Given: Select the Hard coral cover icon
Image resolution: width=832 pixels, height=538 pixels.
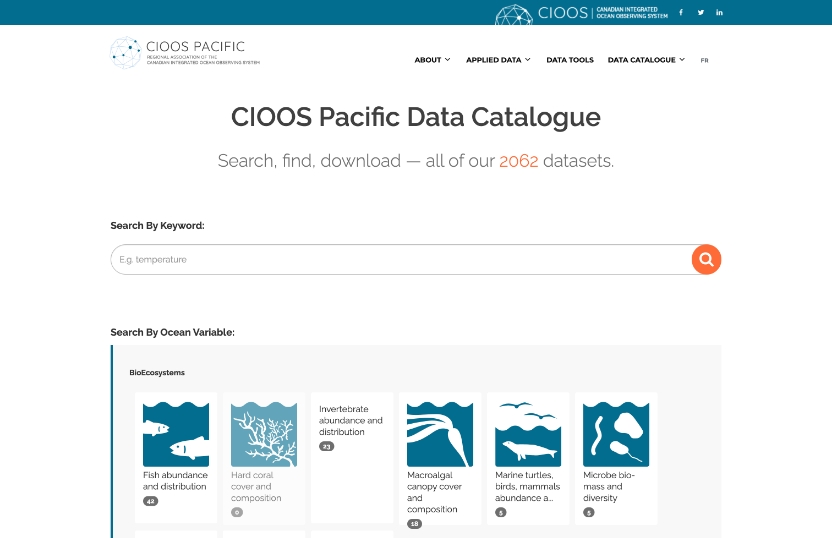Looking at the screenshot, I should click(x=264, y=434).
